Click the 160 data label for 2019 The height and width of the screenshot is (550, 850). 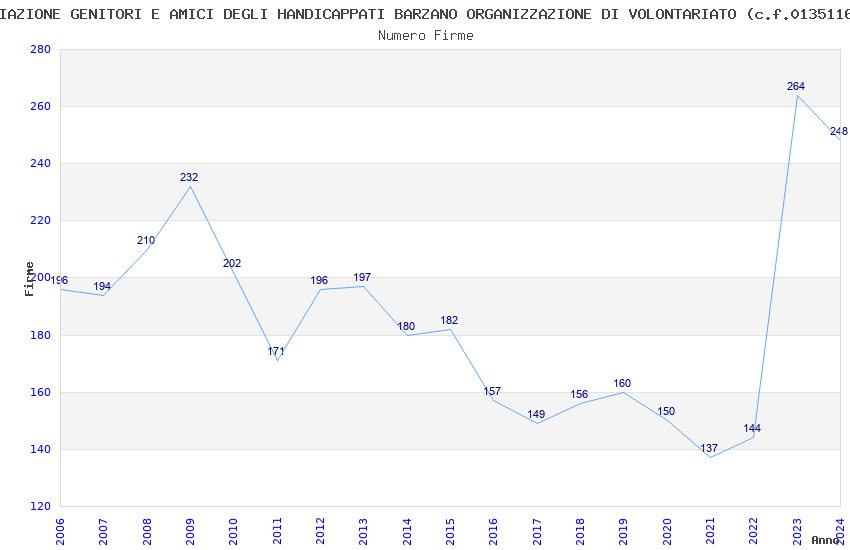click(622, 383)
